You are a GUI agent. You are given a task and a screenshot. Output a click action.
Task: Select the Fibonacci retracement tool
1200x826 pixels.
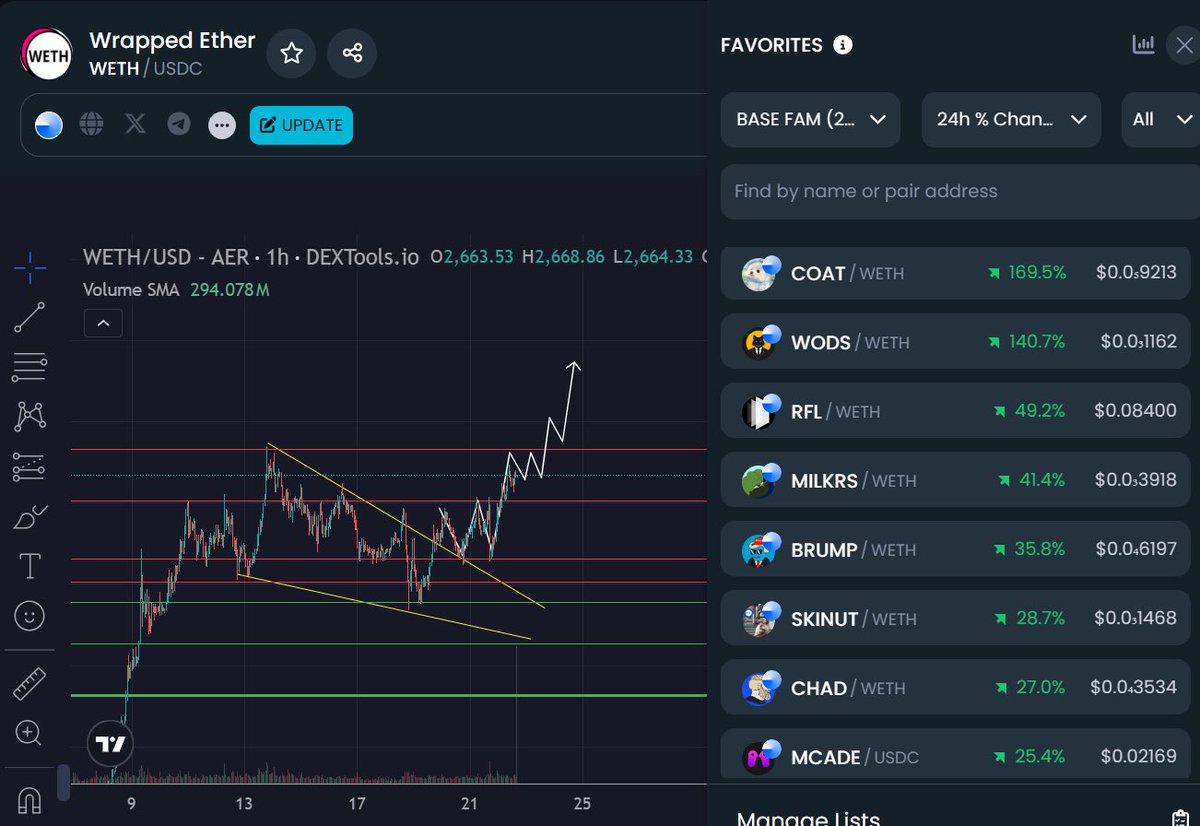click(x=30, y=367)
